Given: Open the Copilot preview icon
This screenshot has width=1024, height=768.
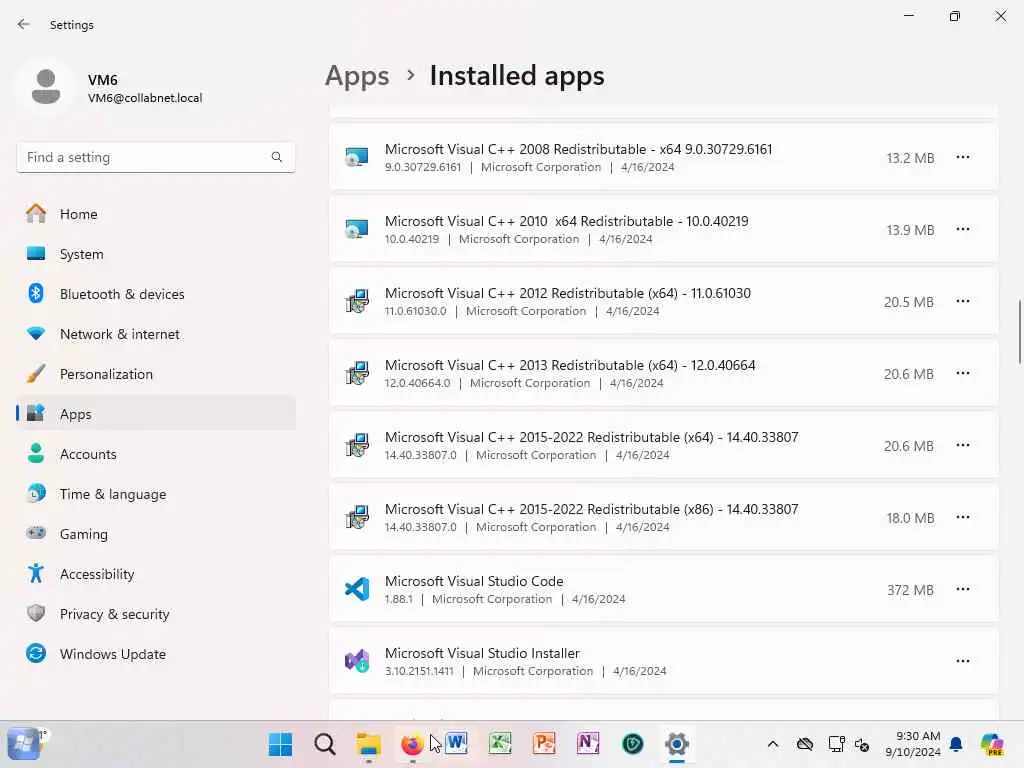Looking at the screenshot, I should point(992,744).
